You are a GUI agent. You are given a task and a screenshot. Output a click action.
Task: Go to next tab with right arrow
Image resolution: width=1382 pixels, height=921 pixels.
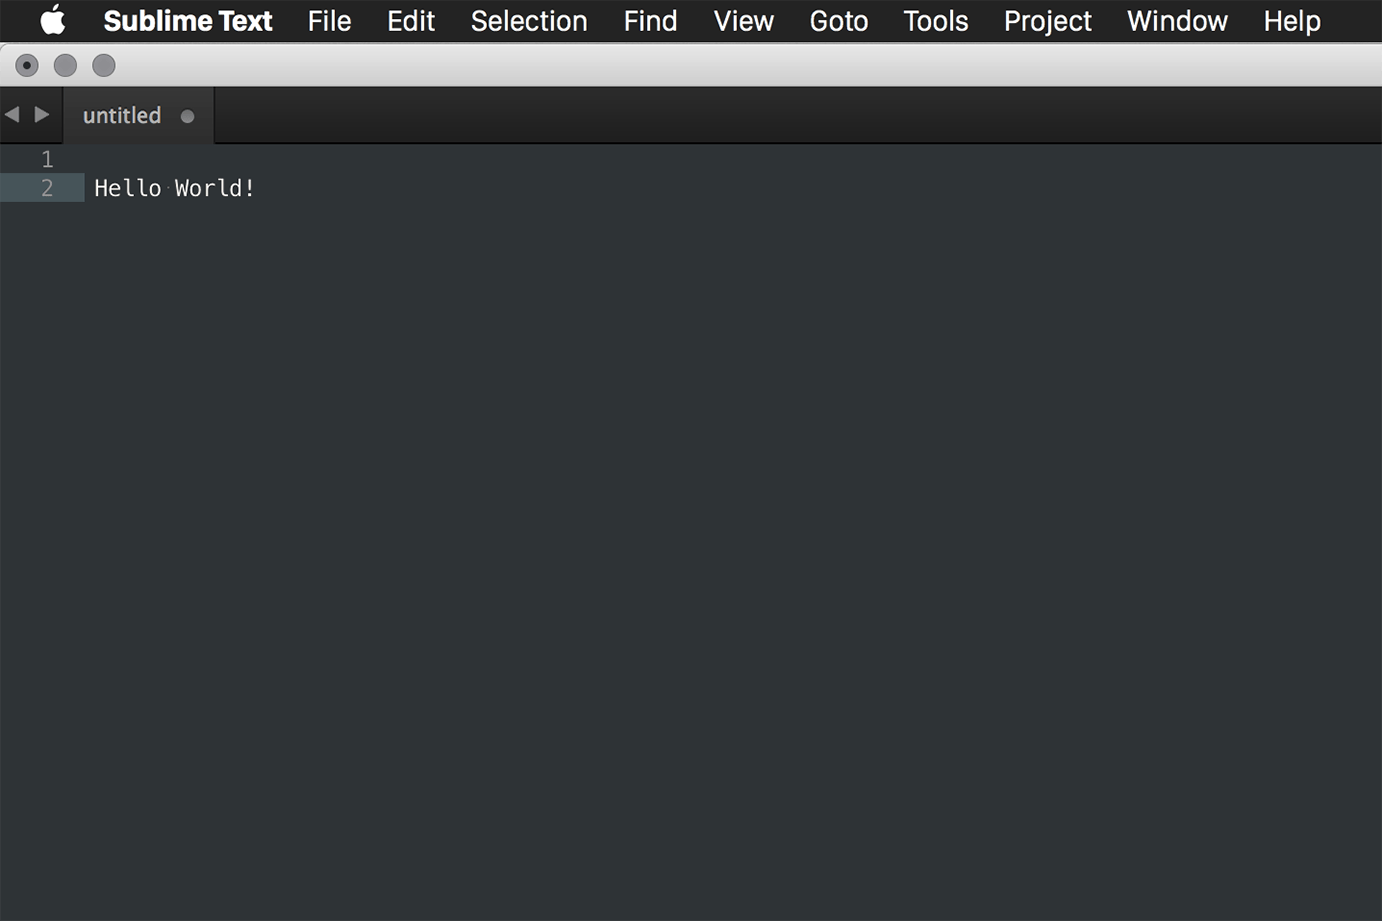click(x=41, y=114)
